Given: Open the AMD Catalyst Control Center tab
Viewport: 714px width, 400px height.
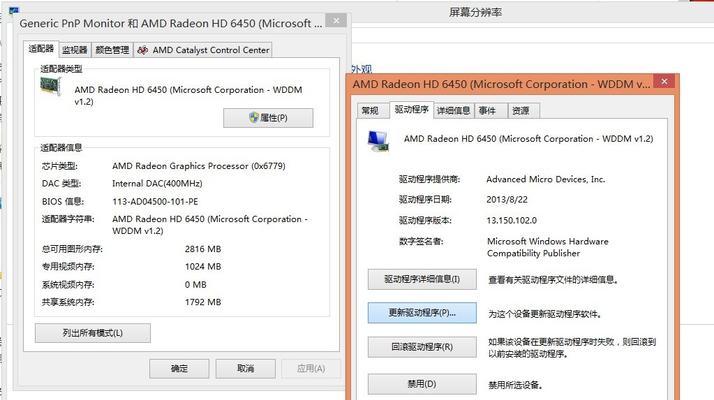Looking at the screenshot, I should coord(203,50).
